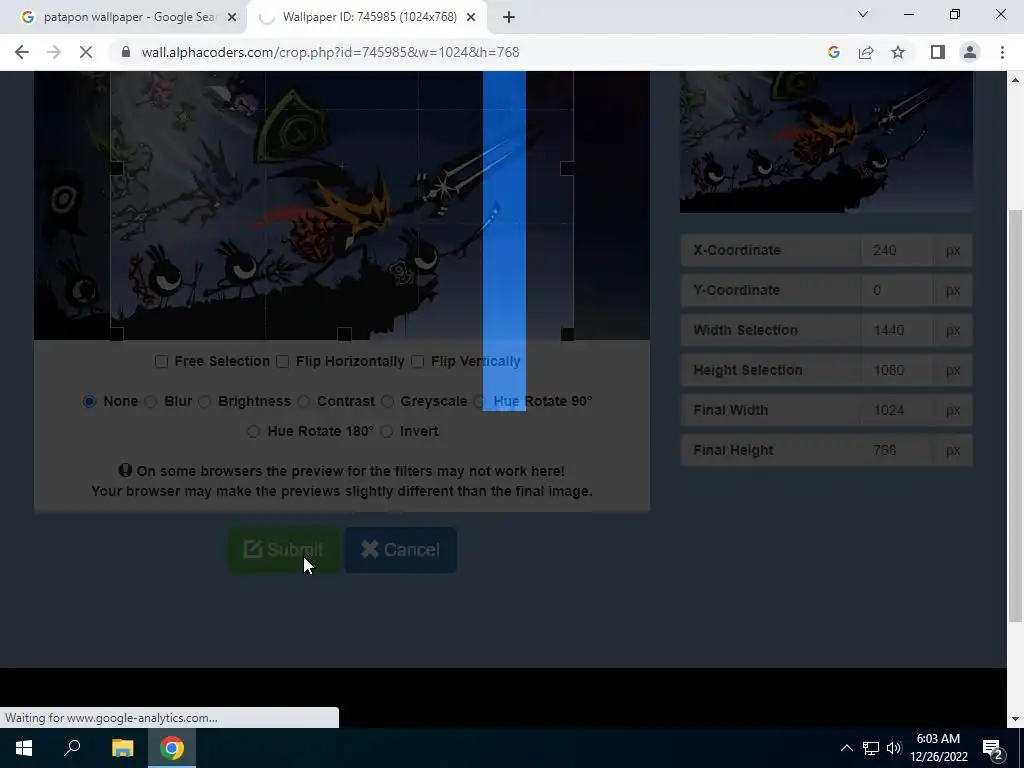Click the Final Width value field
Viewport: 1024px width, 768px height.
click(897, 410)
